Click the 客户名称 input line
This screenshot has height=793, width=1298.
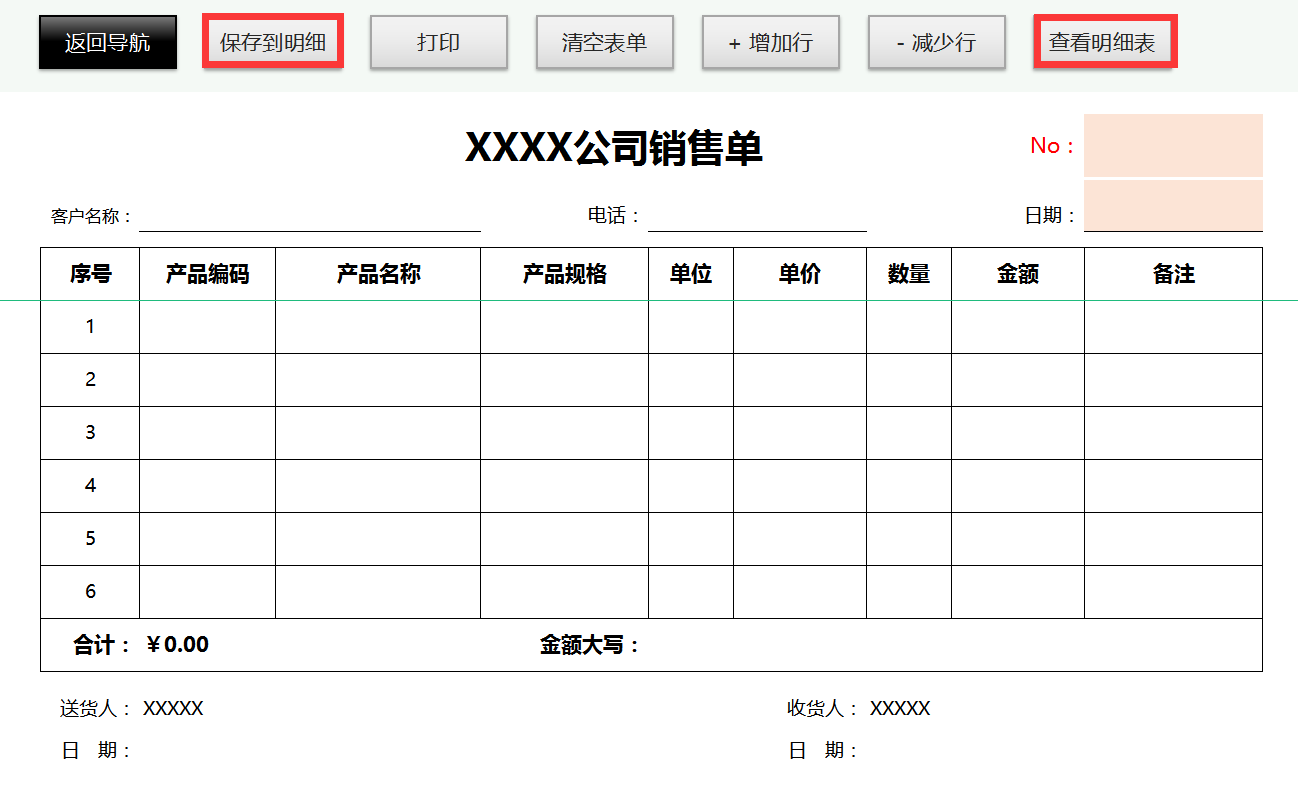click(310, 216)
